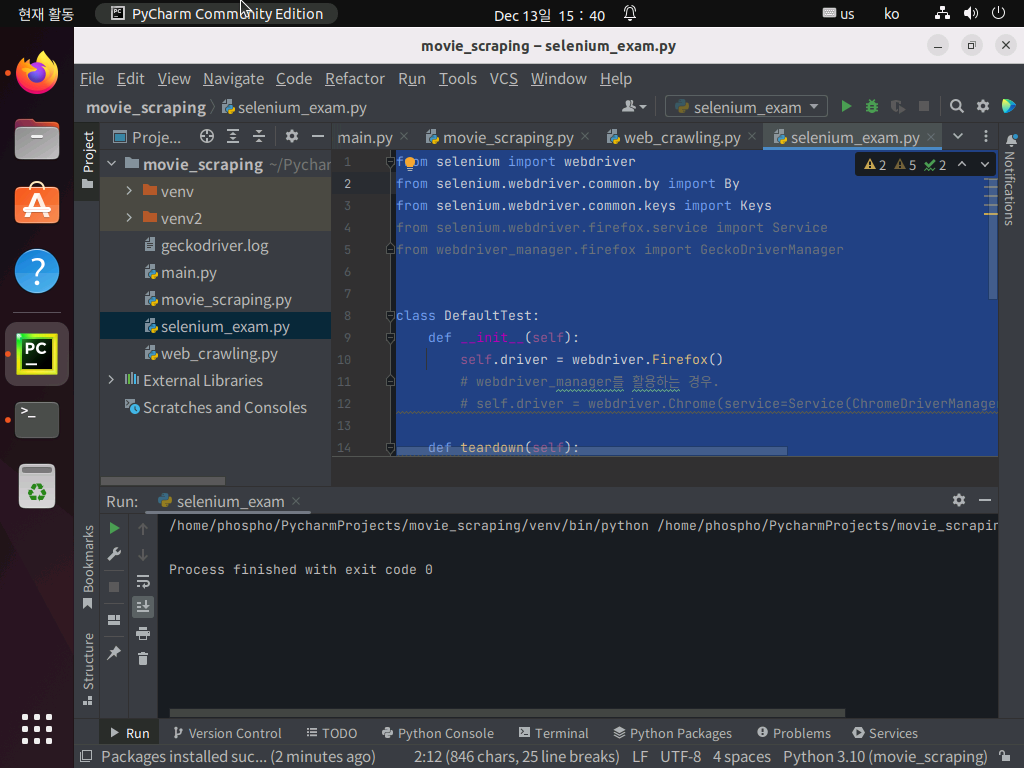The height and width of the screenshot is (768, 1024).
Task: Expand the venv folder in the Project tree
Action: click(x=129, y=191)
